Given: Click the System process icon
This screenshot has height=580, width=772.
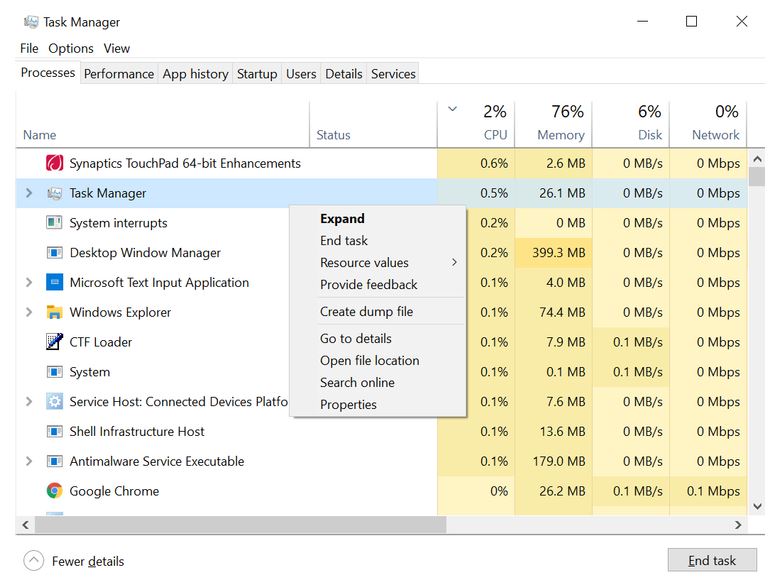Looking at the screenshot, I should (x=54, y=372).
